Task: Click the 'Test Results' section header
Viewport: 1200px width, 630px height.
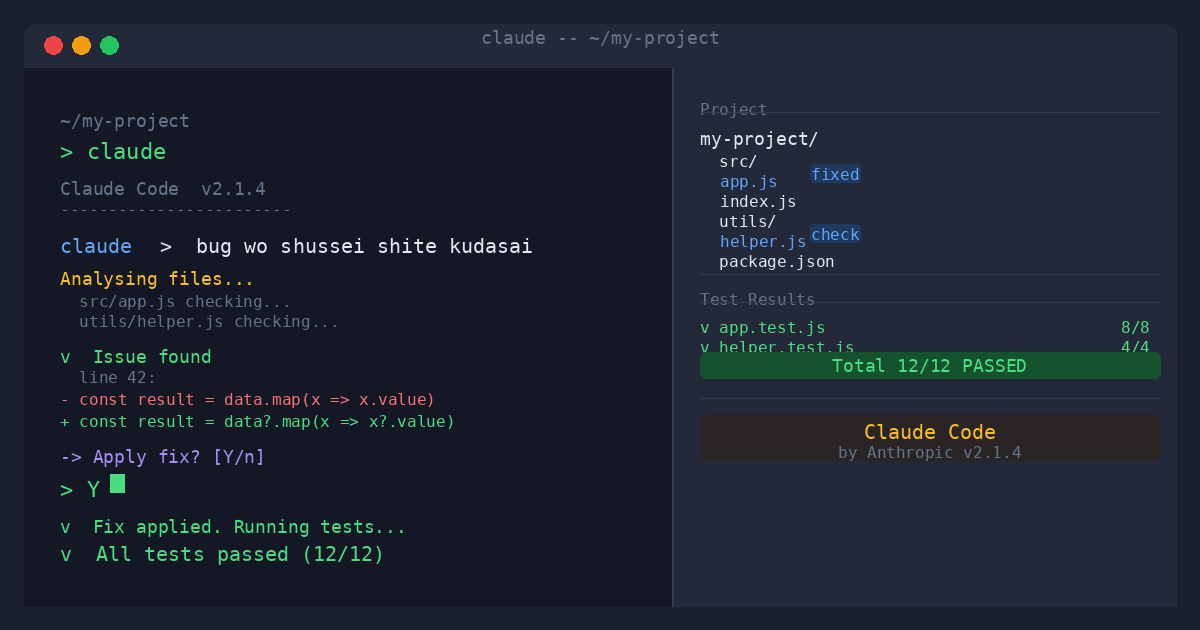Action: 757,300
